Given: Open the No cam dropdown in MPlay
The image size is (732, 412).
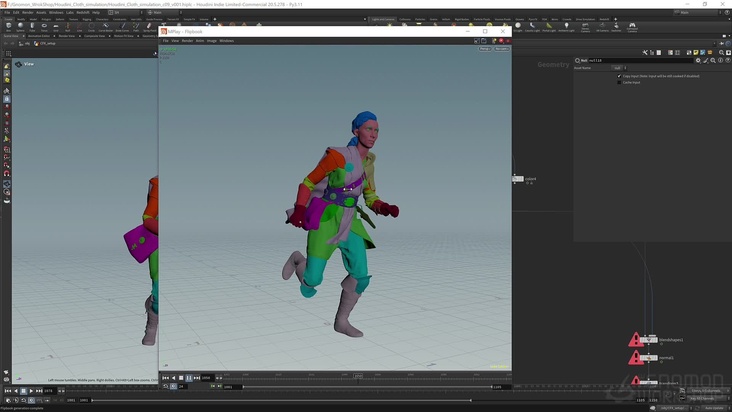Looking at the screenshot, I should [x=501, y=48].
